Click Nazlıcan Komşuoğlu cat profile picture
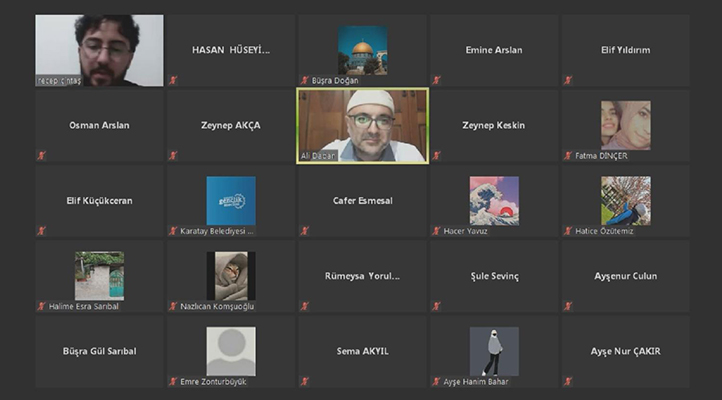 click(231, 276)
